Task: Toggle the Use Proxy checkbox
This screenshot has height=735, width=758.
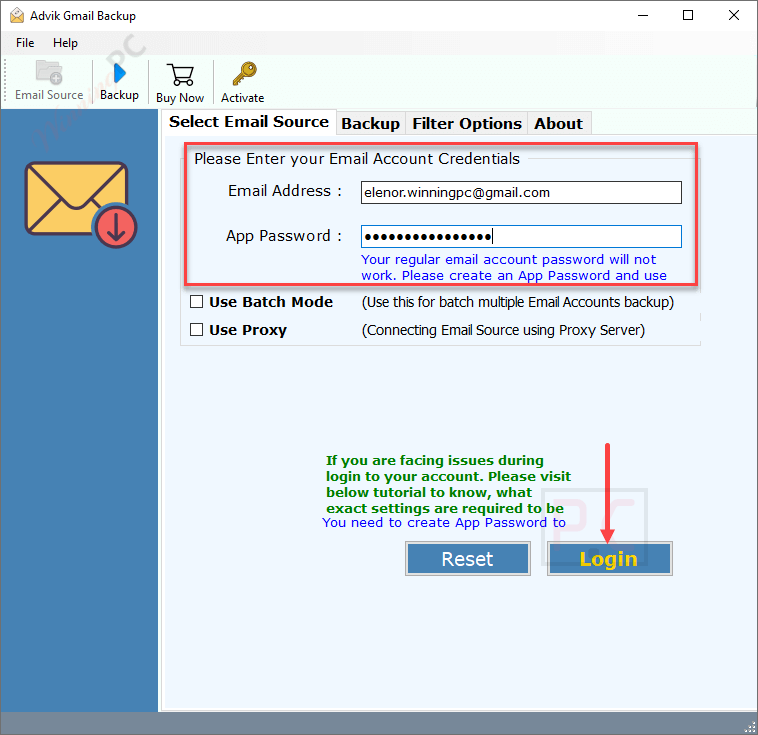Action: [197, 330]
